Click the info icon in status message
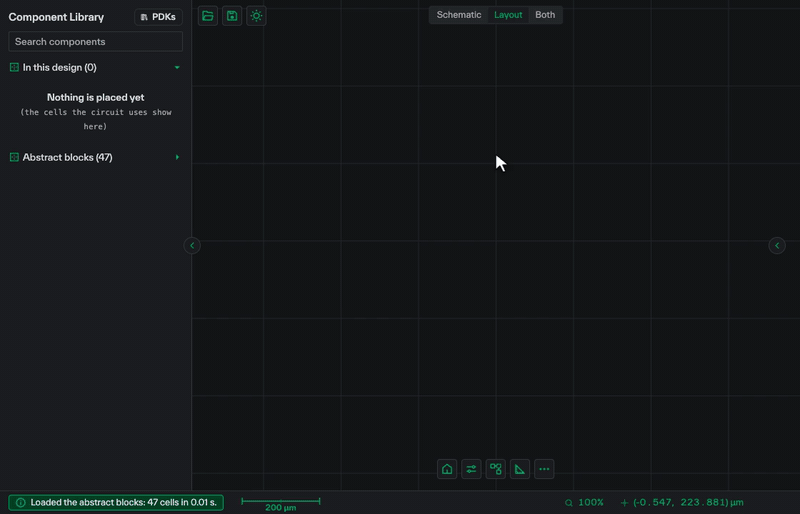Screen dimensions: 800x514 pos(20,503)
